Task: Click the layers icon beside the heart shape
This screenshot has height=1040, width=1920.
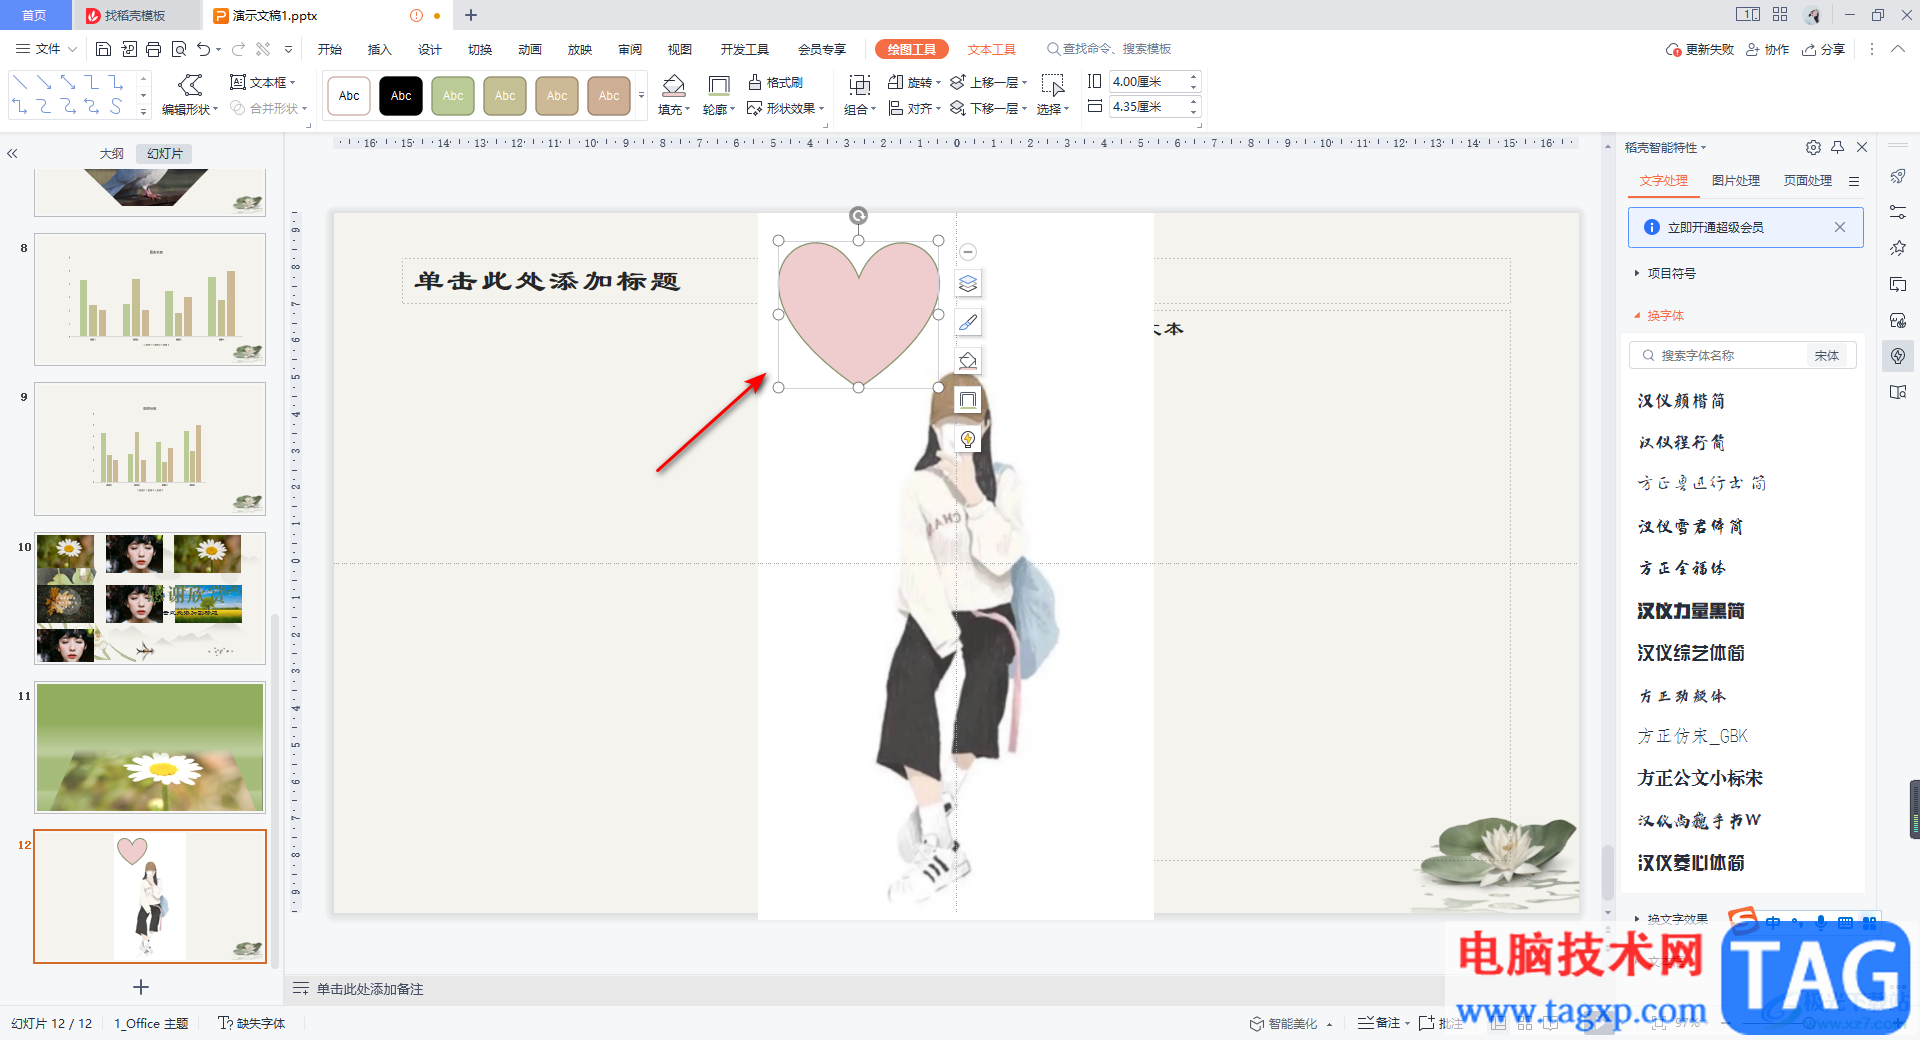Action: coord(967,284)
